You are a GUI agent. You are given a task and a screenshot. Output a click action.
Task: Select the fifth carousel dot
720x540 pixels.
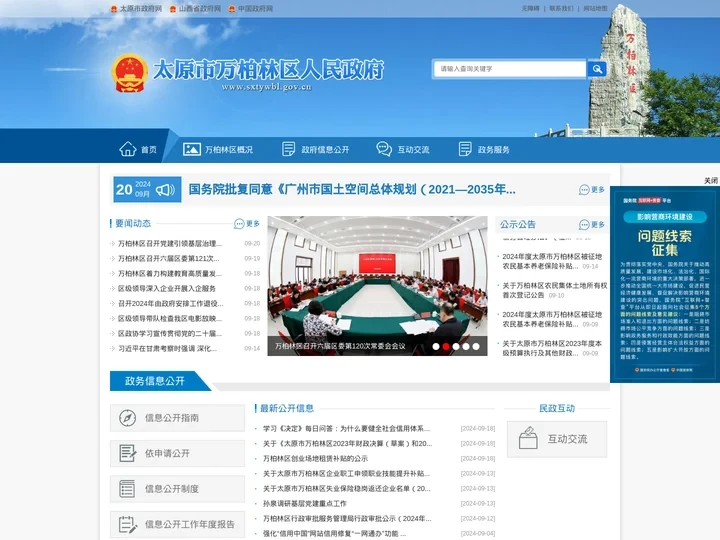coord(476,347)
